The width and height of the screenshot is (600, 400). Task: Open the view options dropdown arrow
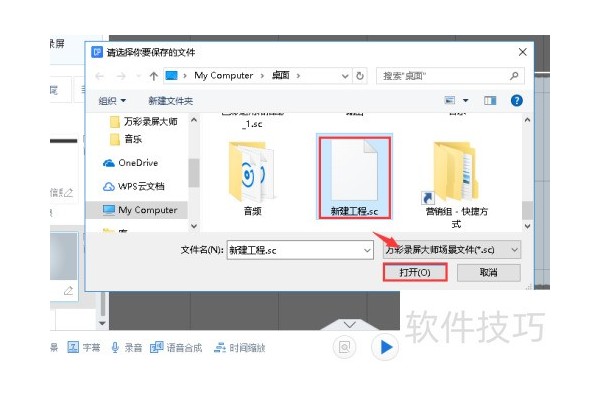click(x=466, y=100)
